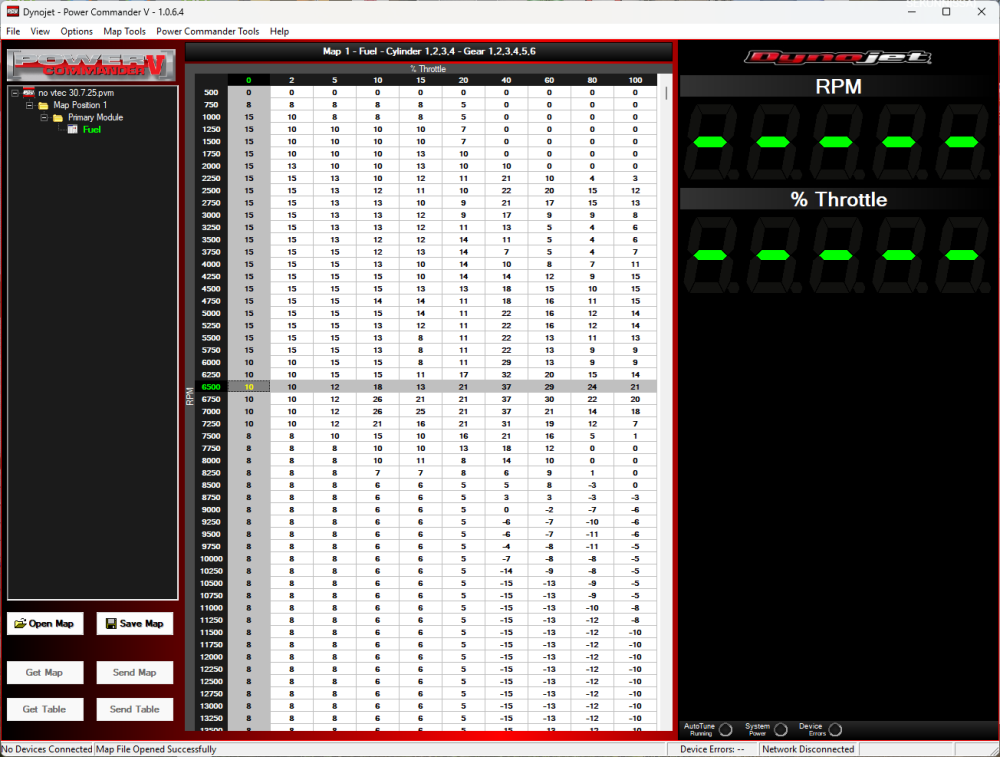The image size is (1000, 757).
Task: Click the AutoTune Running indicator light
Action: (x=726, y=730)
